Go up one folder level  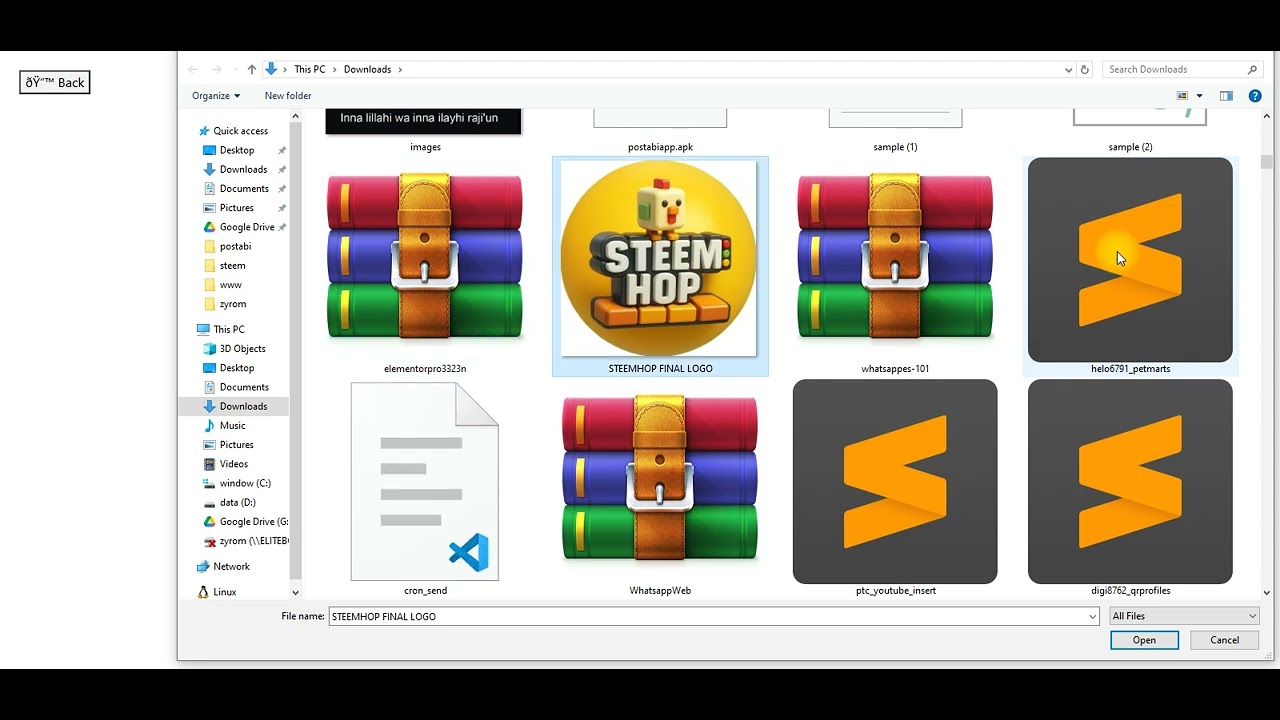point(251,69)
